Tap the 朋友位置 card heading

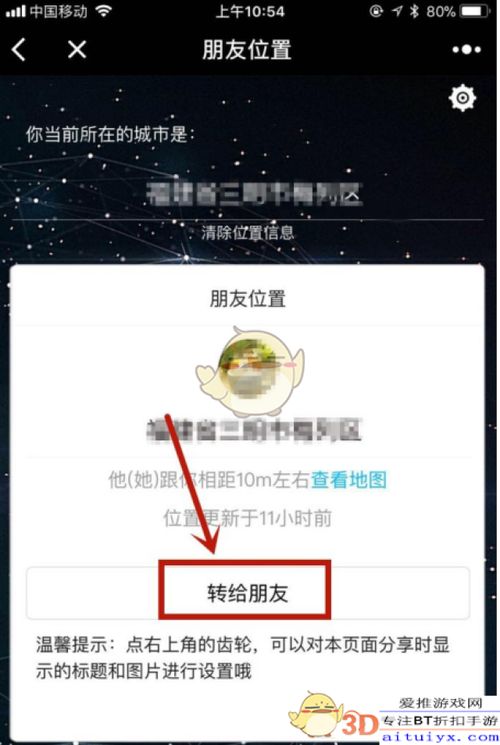pos(248,299)
